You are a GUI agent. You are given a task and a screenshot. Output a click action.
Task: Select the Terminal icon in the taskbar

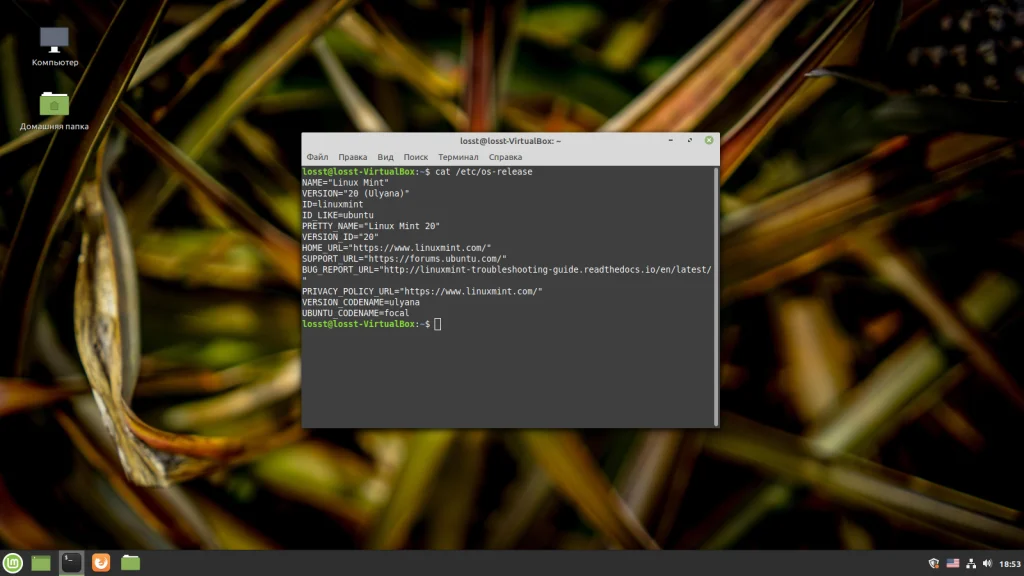click(71, 562)
